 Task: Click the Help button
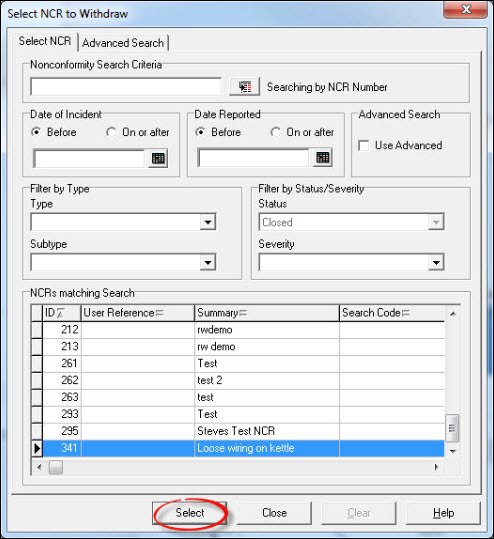pyautogui.click(x=443, y=513)
